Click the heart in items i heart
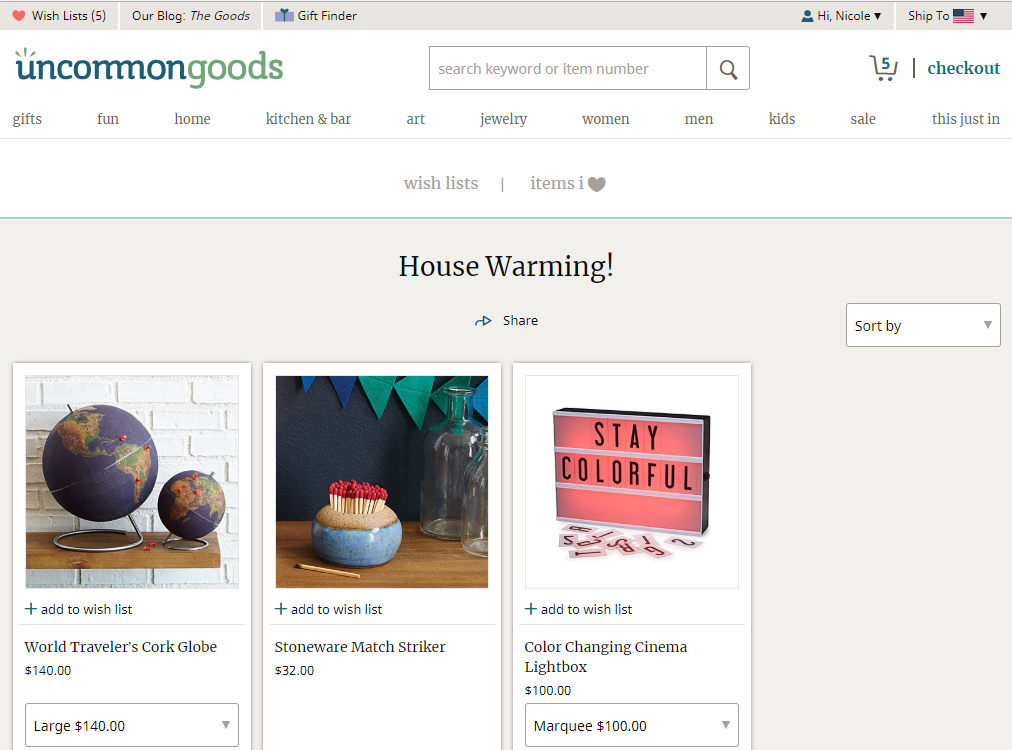This screenshot has height=750, width=1012. click(597, 185)
